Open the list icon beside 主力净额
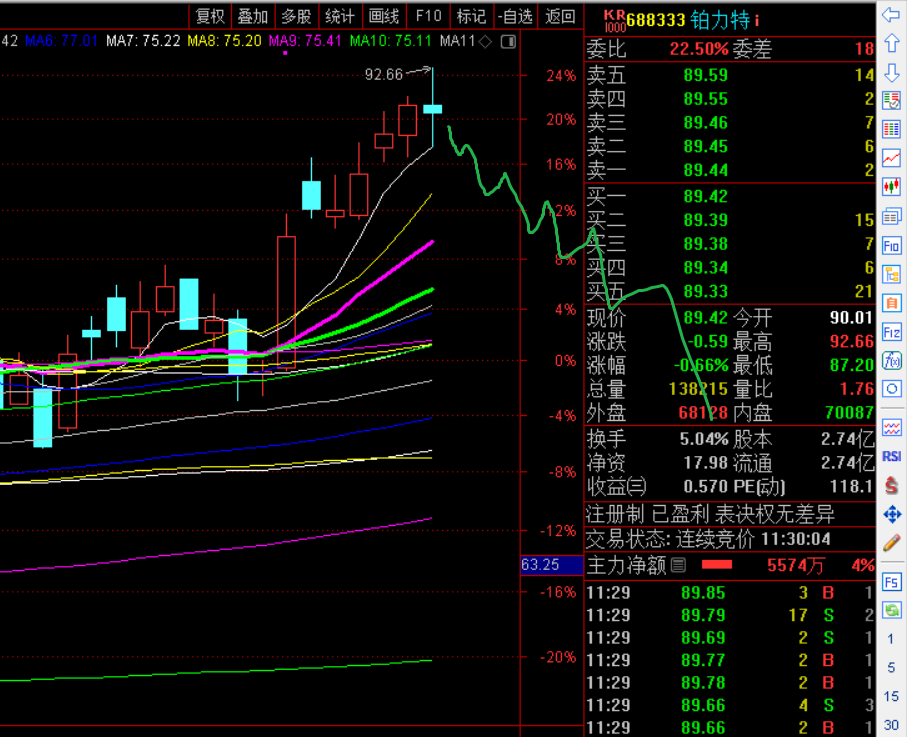This screenshot has height=737, width=907. (678, 565)
